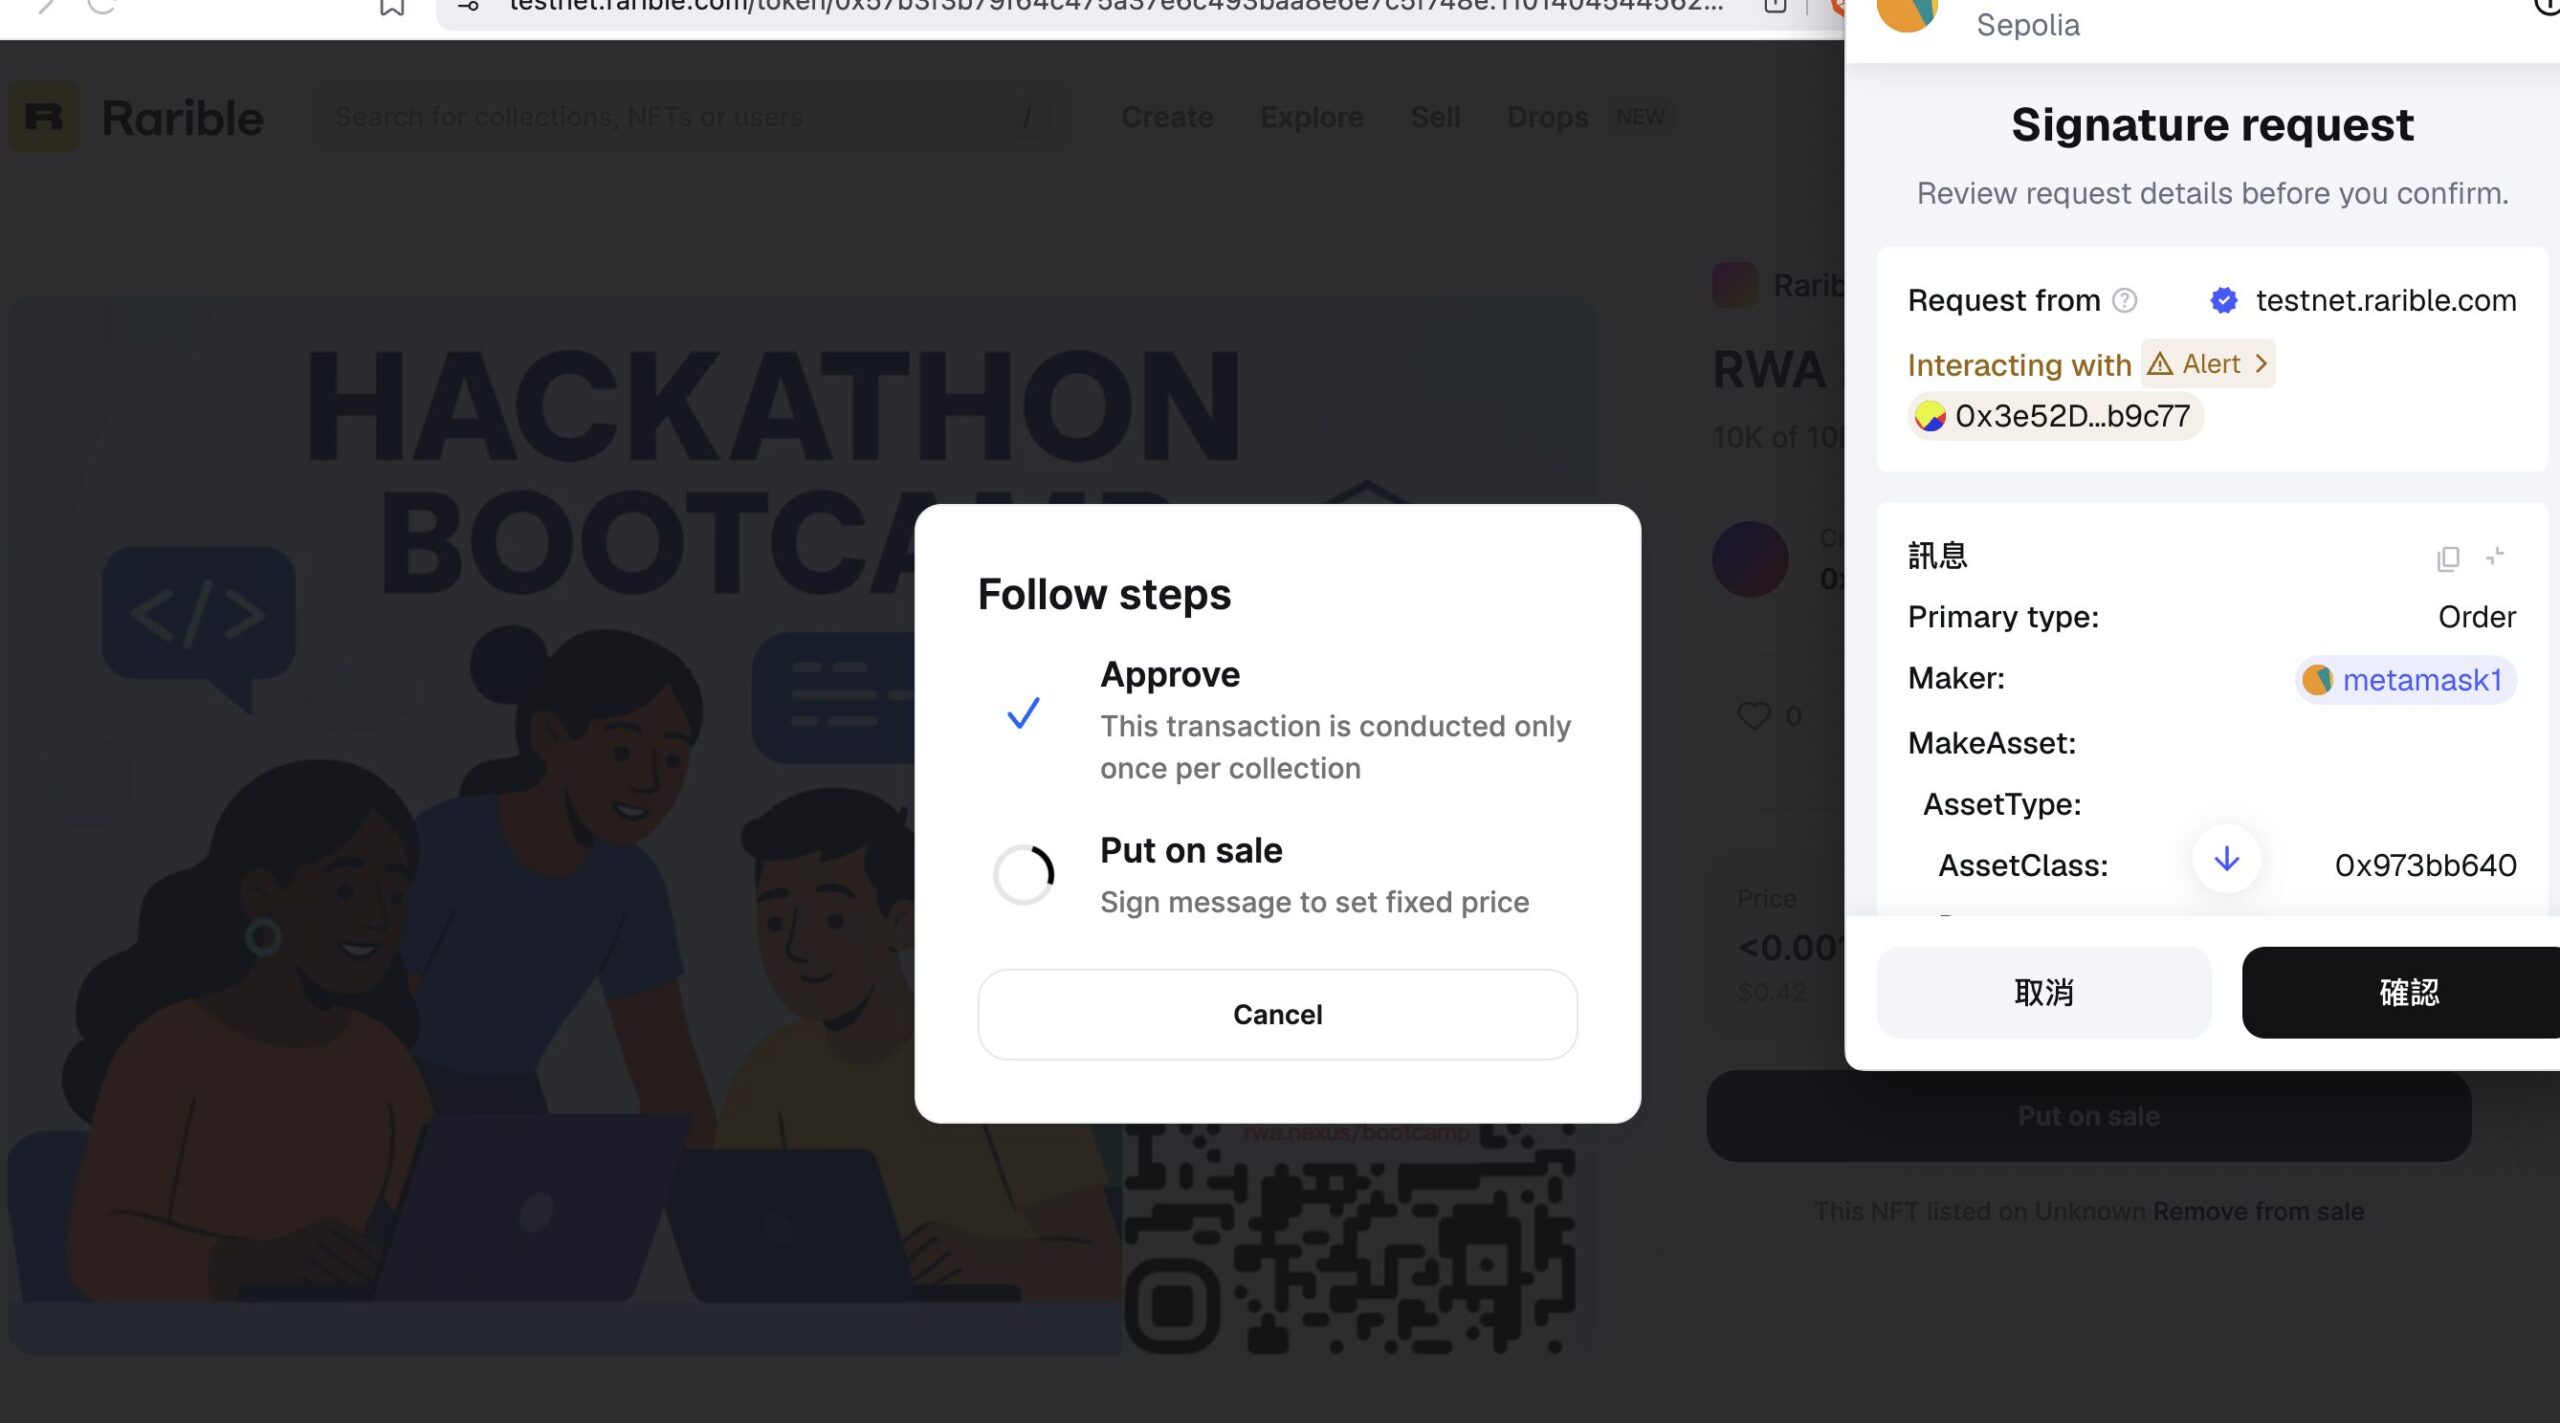
Task: Copy the signature message with copy icon
Action: [2447, 557]
